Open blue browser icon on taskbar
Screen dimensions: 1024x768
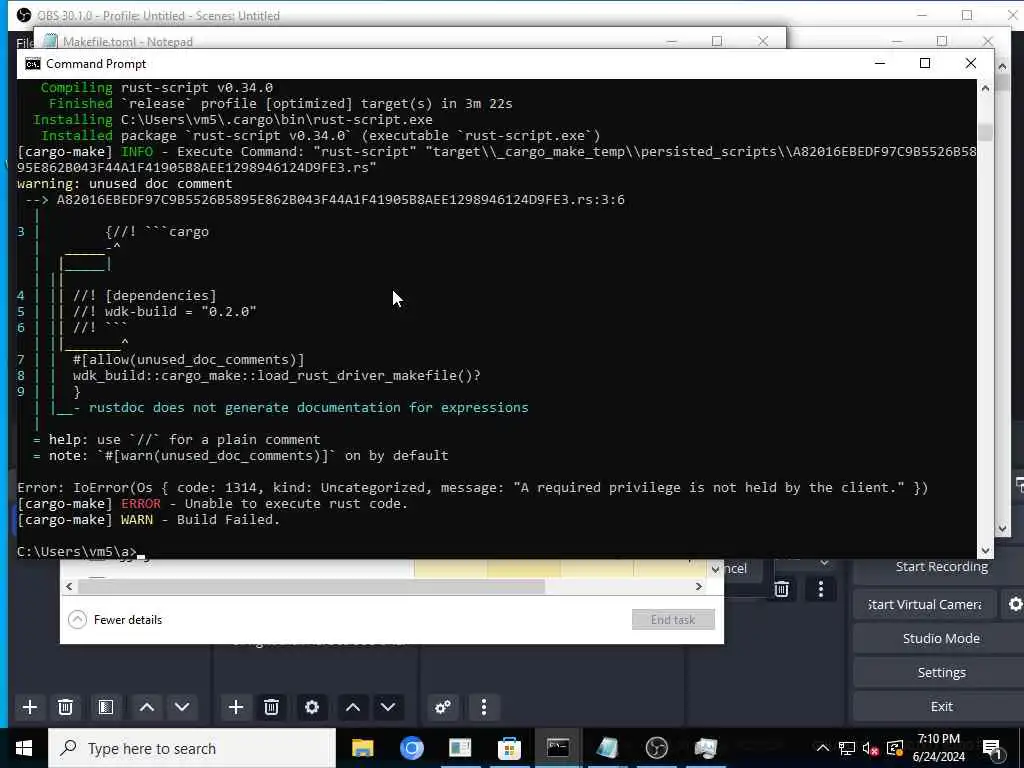coord(411,748)
